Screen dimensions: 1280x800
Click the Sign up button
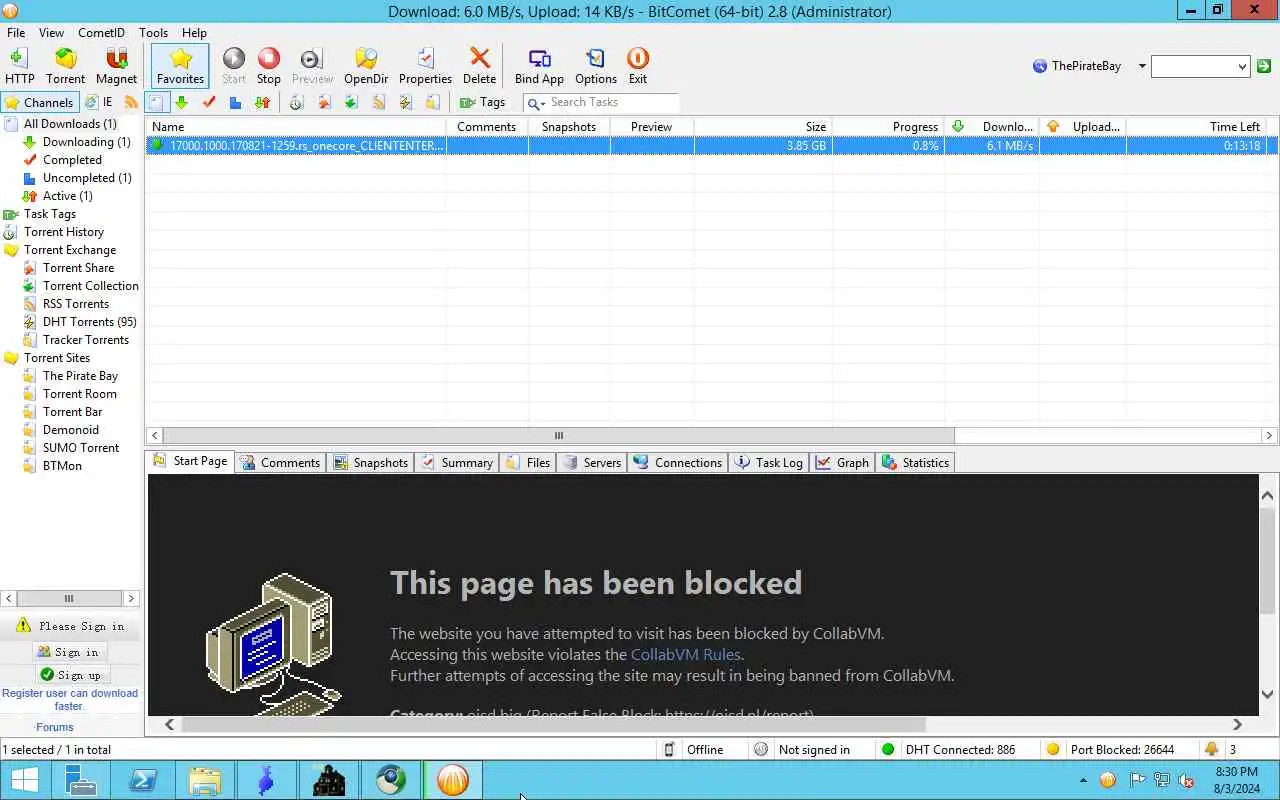point(70,675)
